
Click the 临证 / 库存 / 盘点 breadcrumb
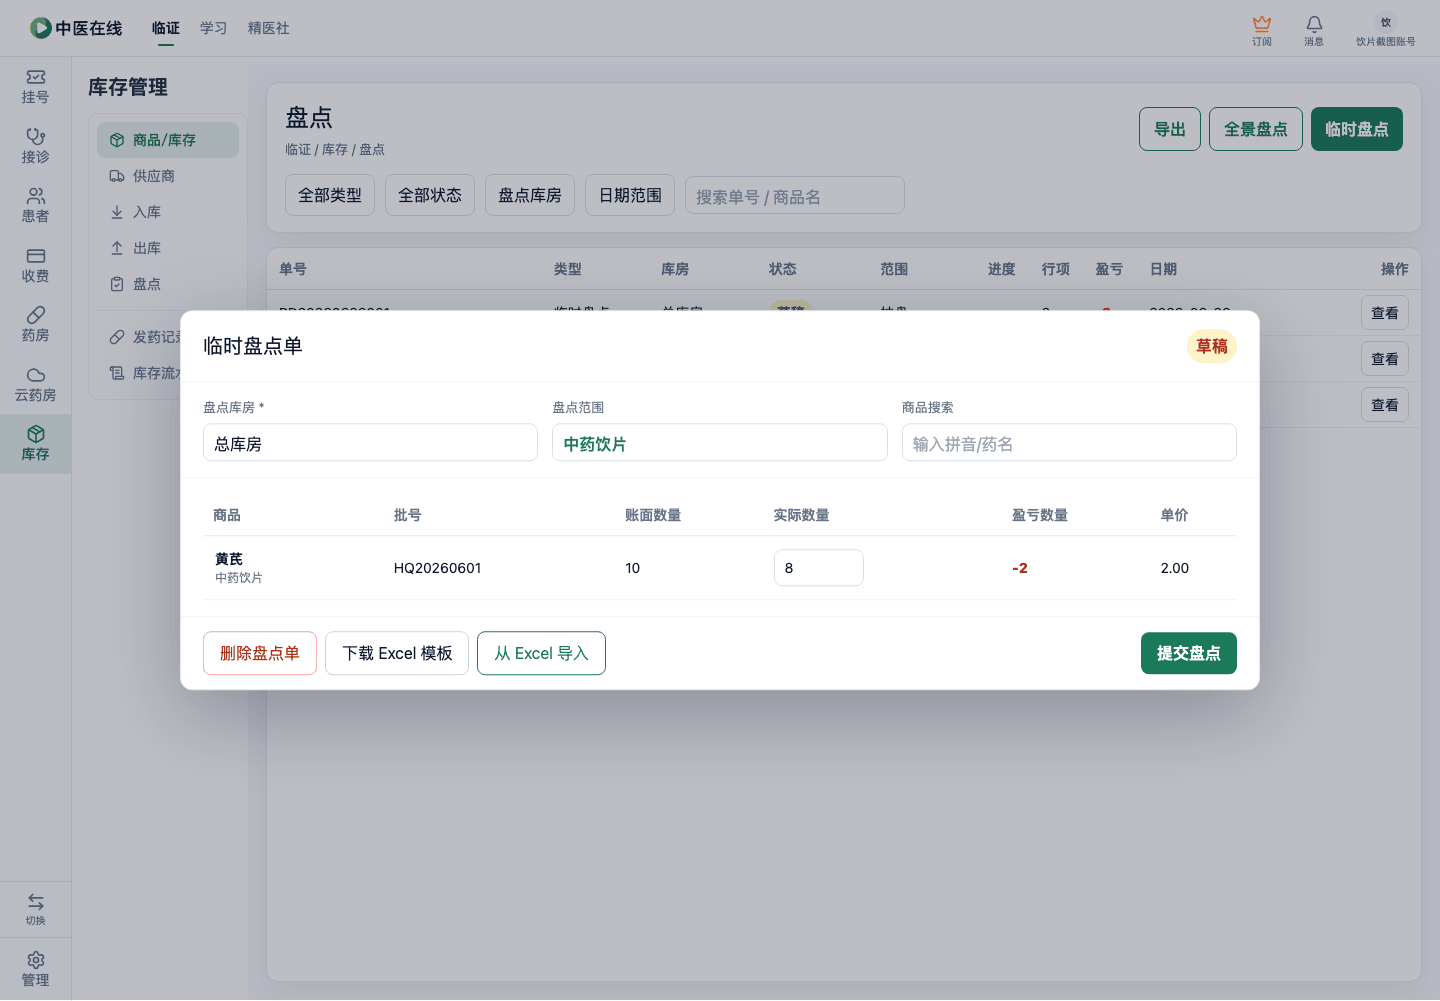point(335,150)
